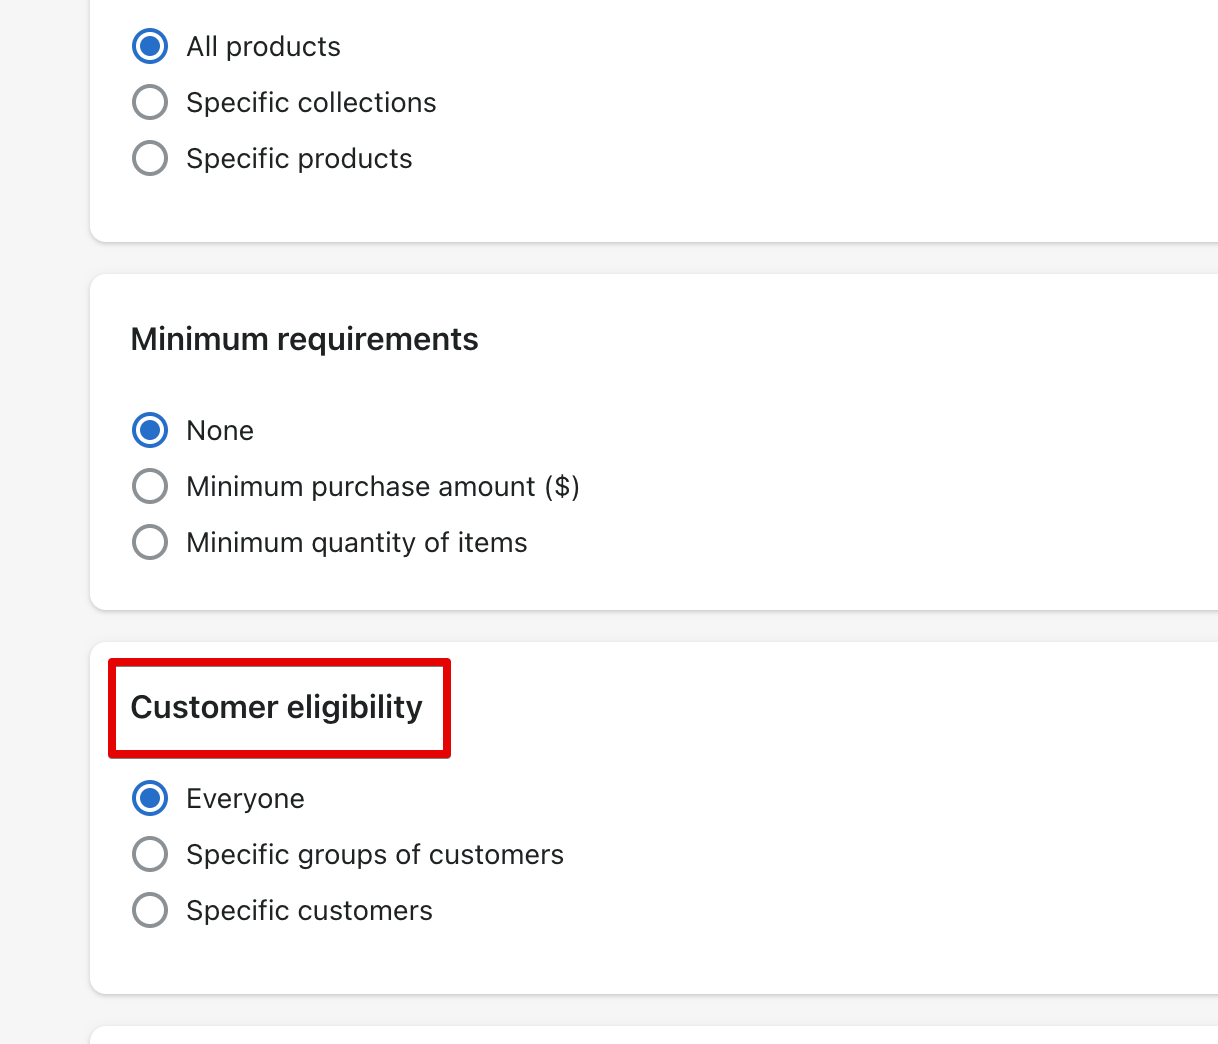Click the 'Specific products' text label

point(299,159)
